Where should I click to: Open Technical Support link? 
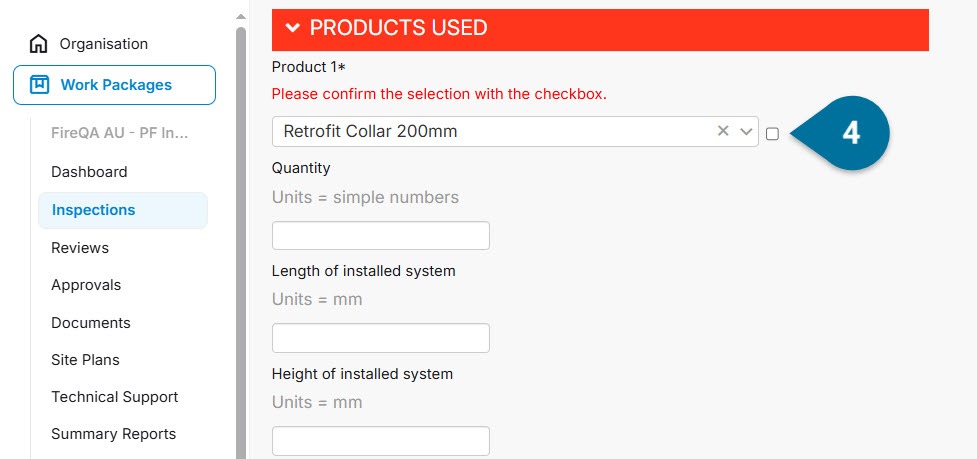[115, 397]
